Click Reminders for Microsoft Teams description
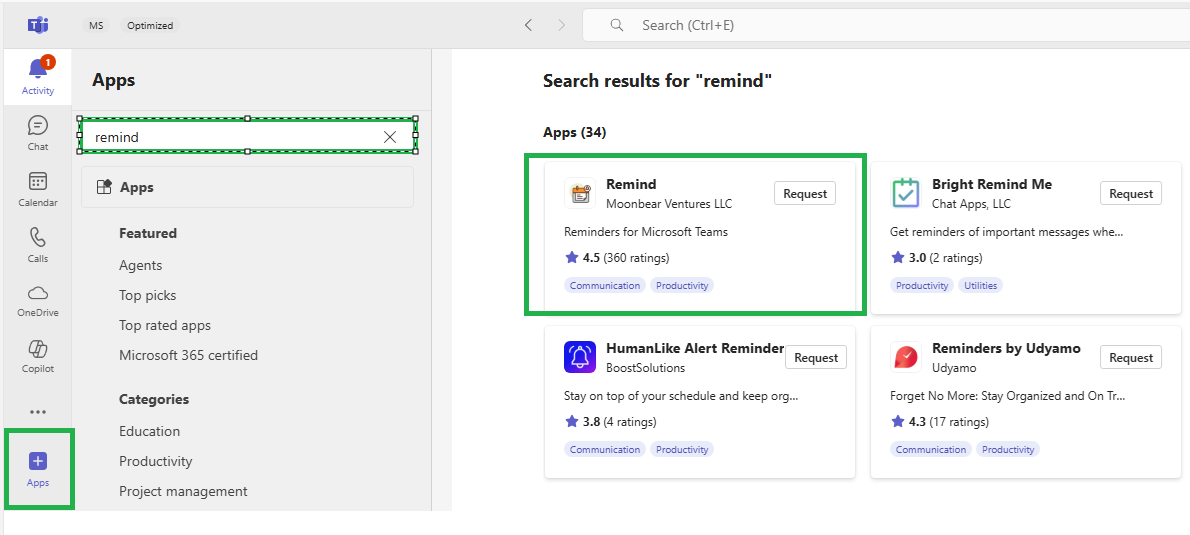 click(x=646, y=231)
